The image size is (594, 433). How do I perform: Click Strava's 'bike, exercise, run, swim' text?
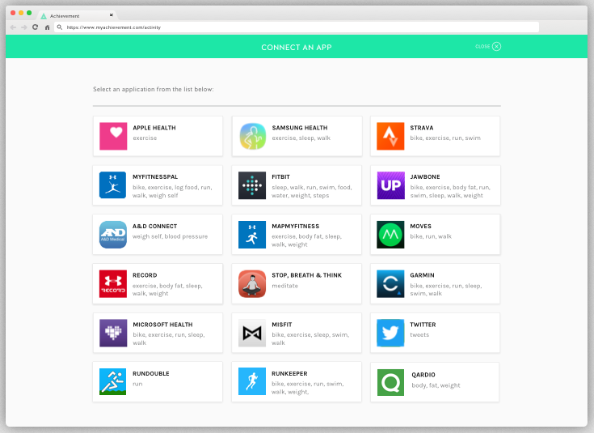[446, 138]
